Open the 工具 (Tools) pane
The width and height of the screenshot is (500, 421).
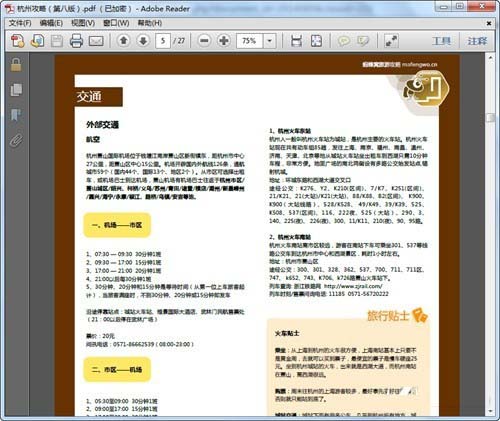[441, 41]
